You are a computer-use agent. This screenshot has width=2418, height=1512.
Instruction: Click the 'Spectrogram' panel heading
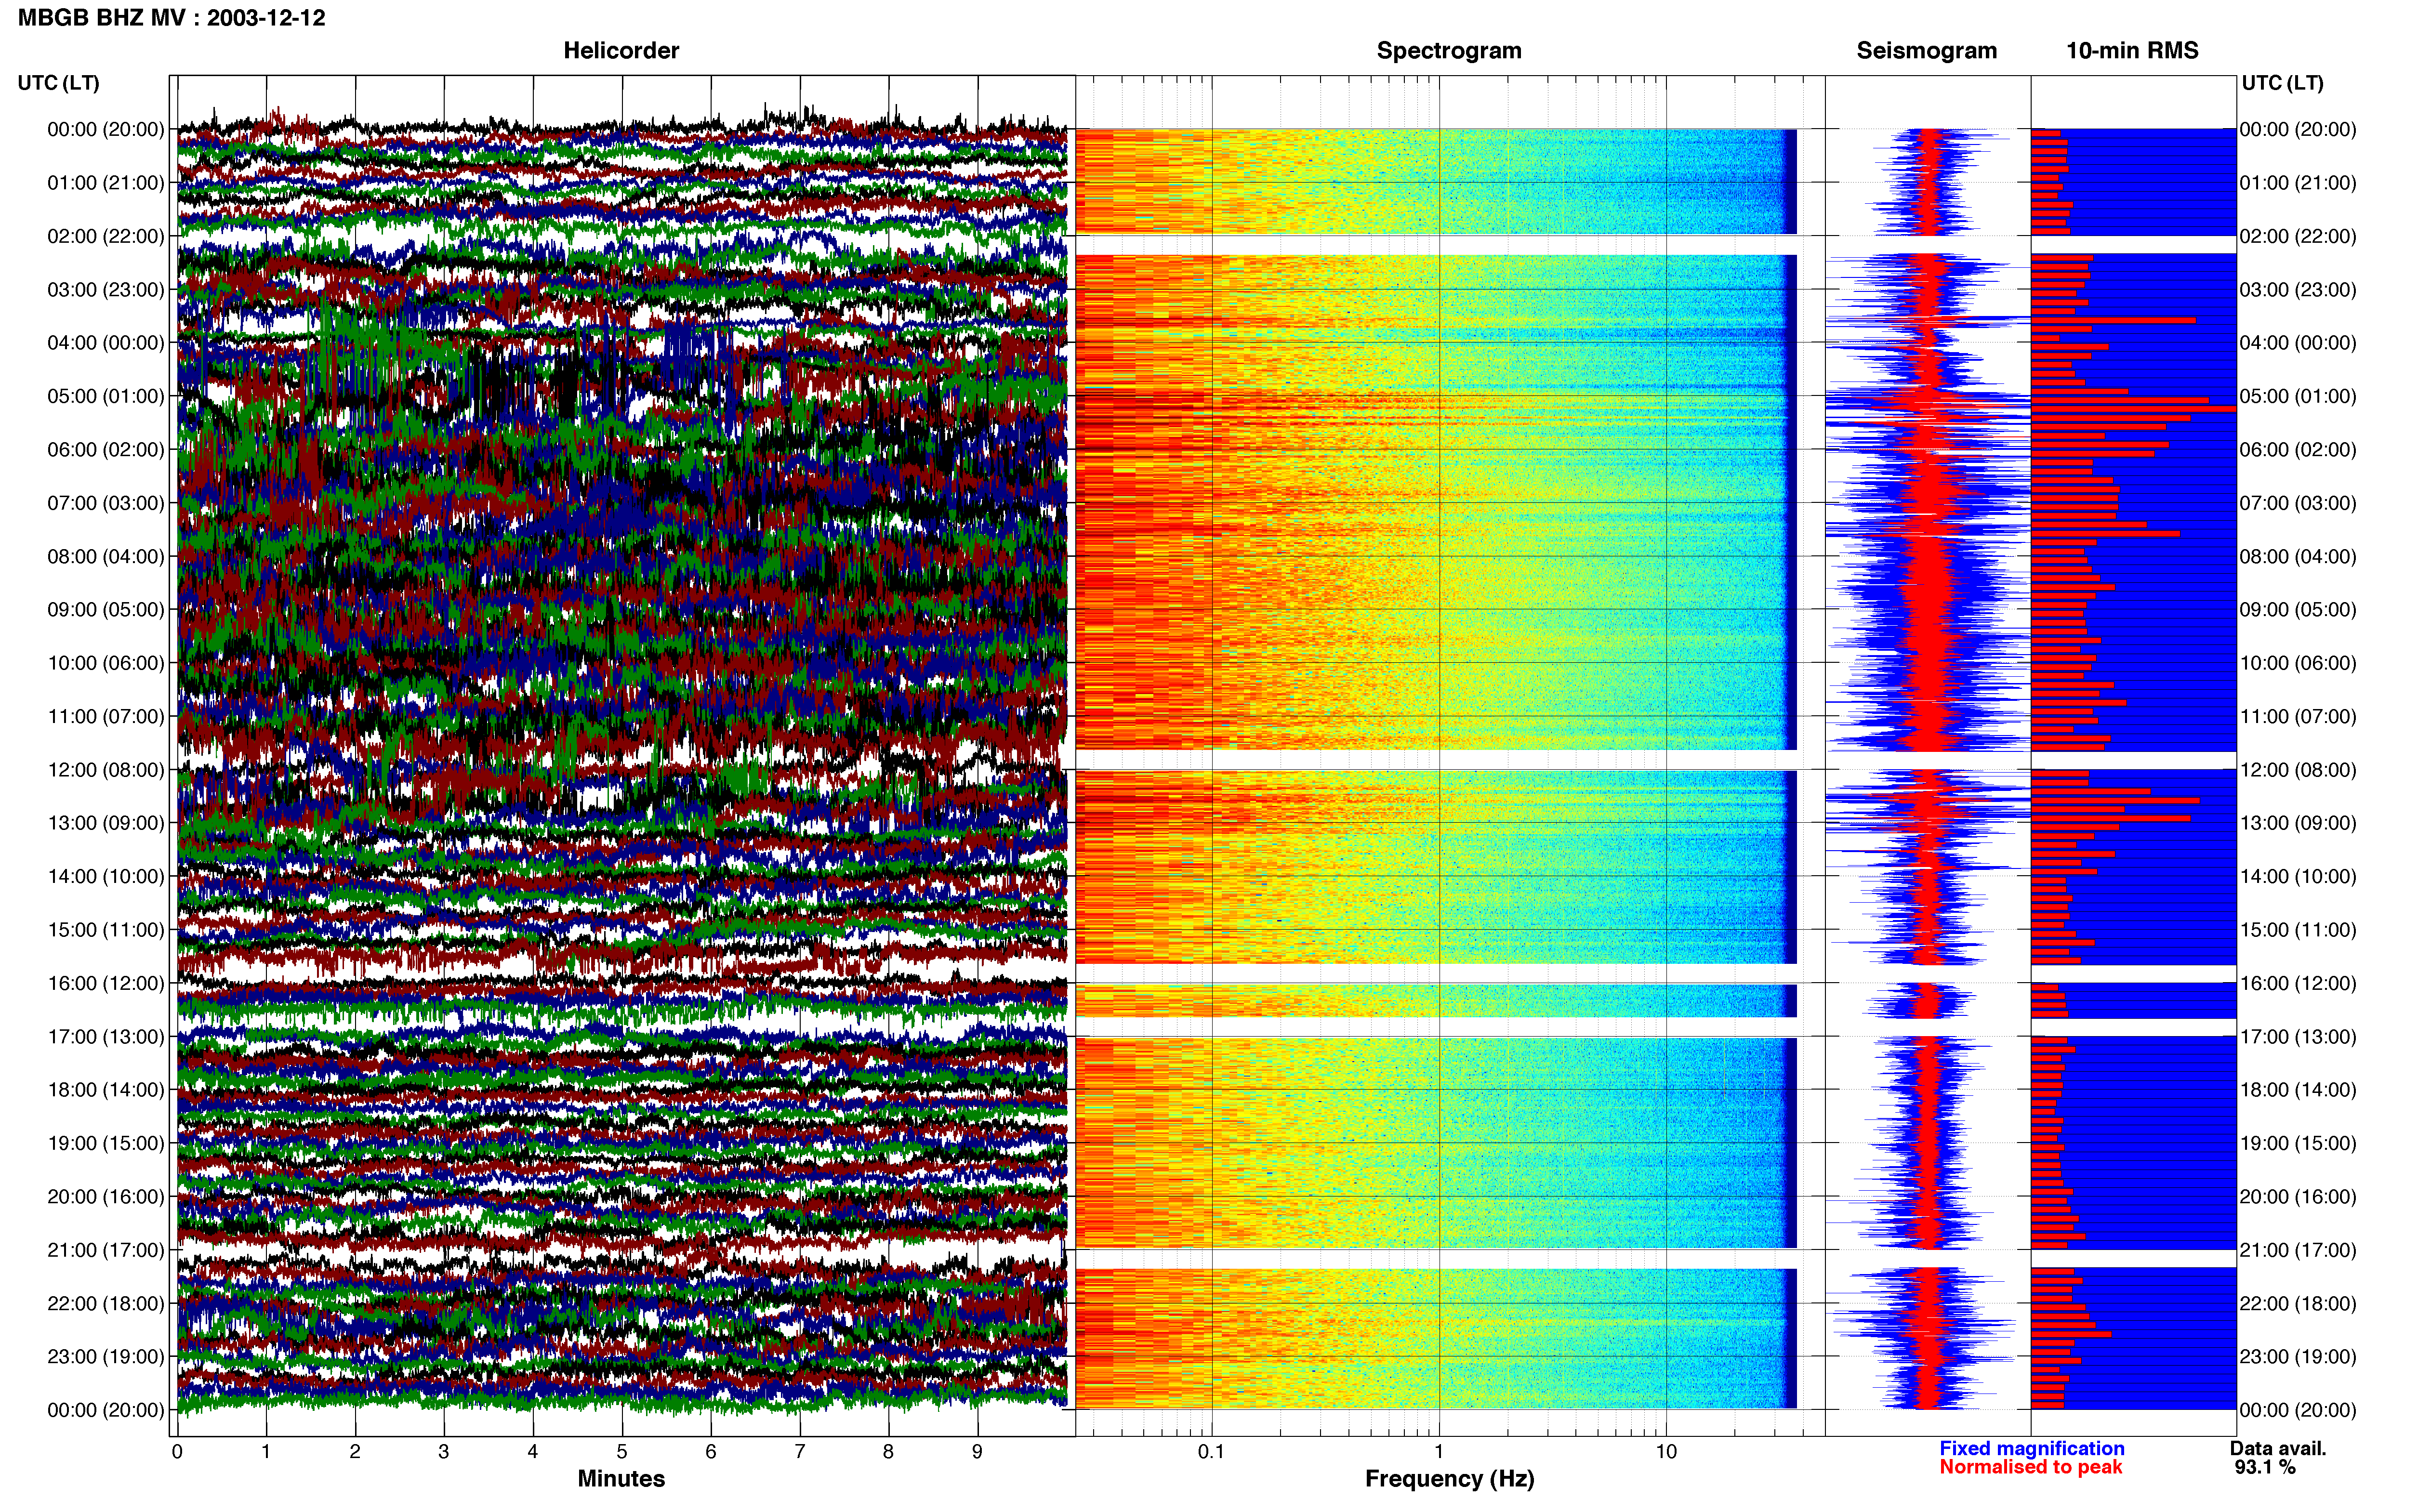pos(1449,50)
